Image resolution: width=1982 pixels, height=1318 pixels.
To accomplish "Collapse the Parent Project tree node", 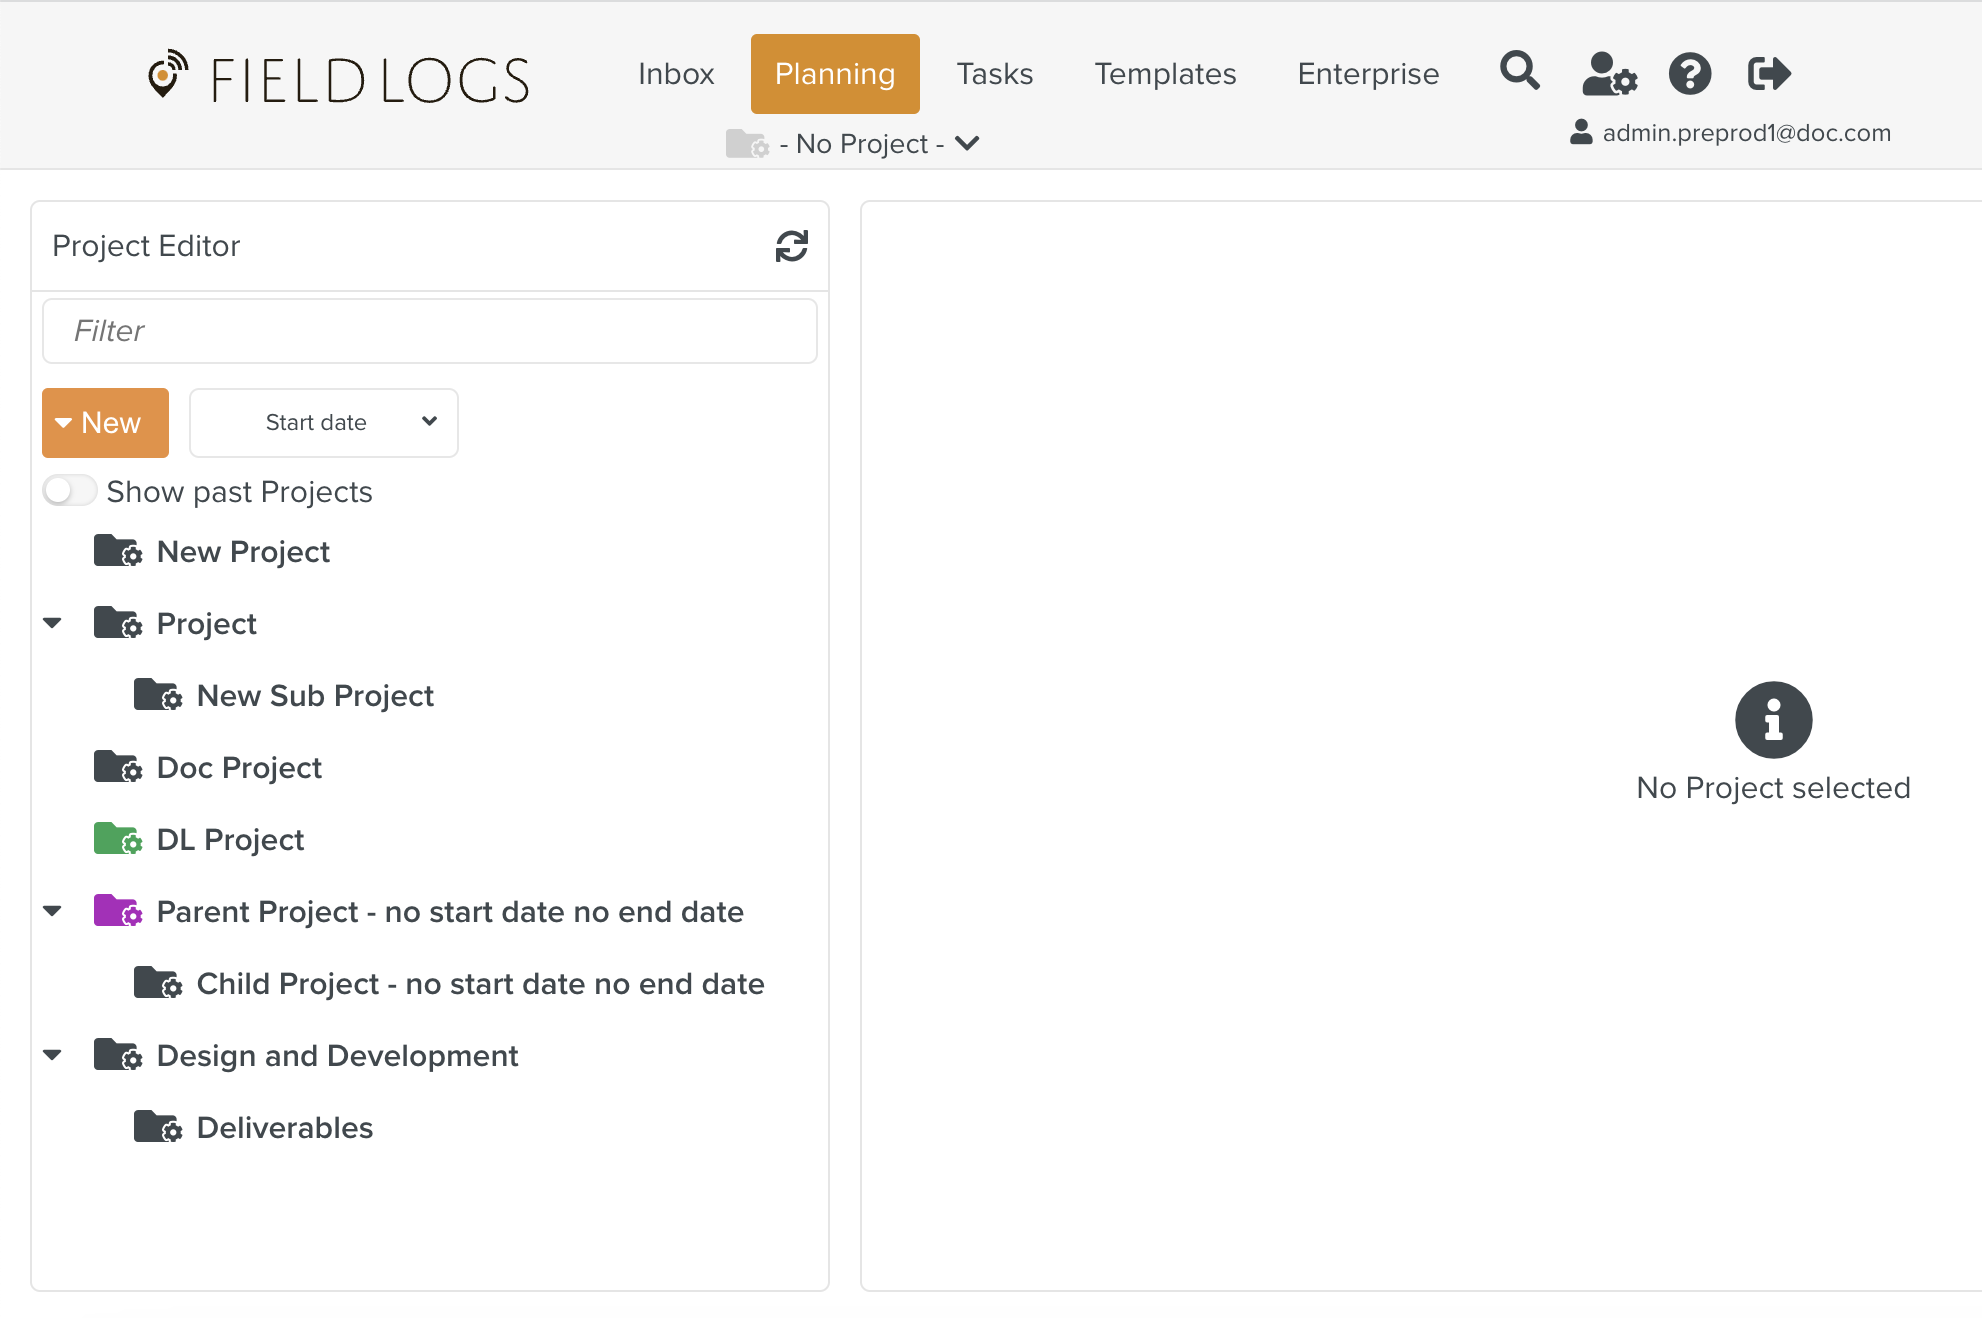I will coord(53,911).
